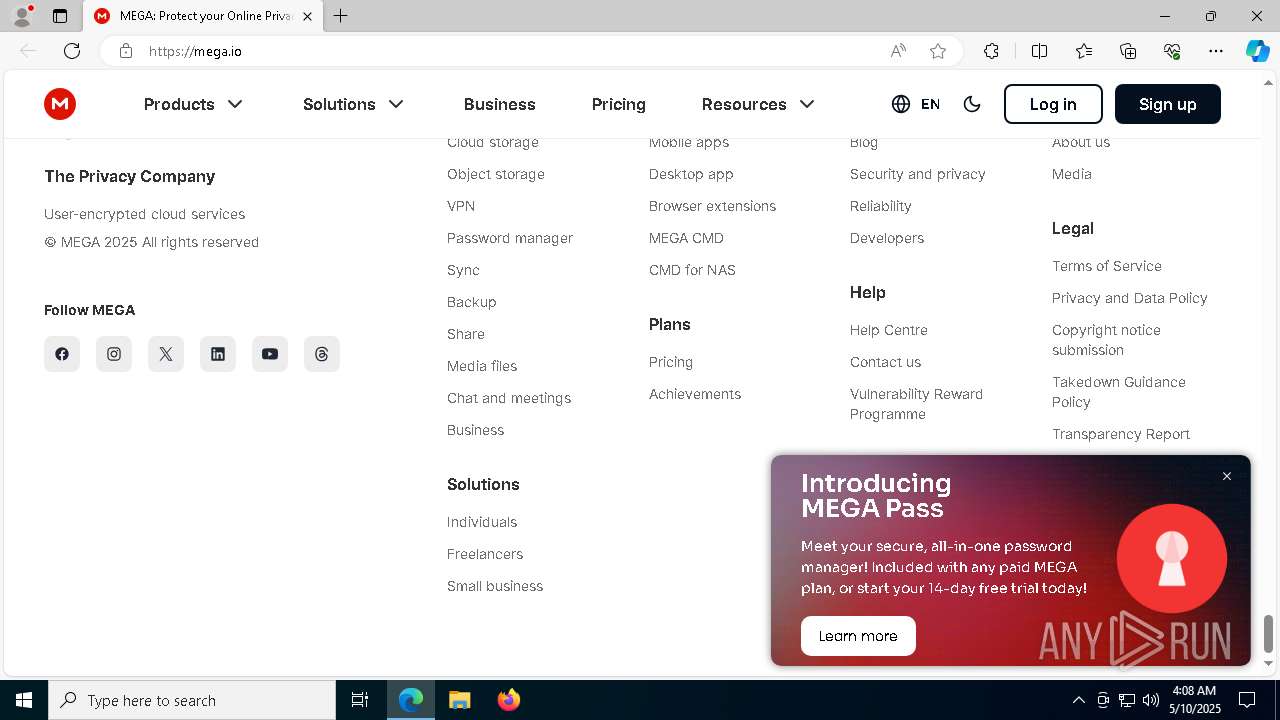Add page to favorites star icon
1280x720 pixels.
[x=938, y=51]
